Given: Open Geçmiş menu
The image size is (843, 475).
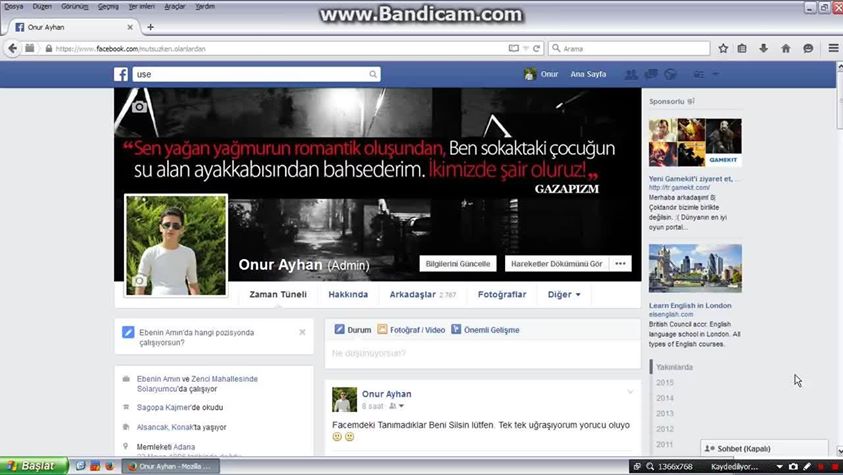Looking at the screenshot, I should pyautogui.click(x=108, y=6).
